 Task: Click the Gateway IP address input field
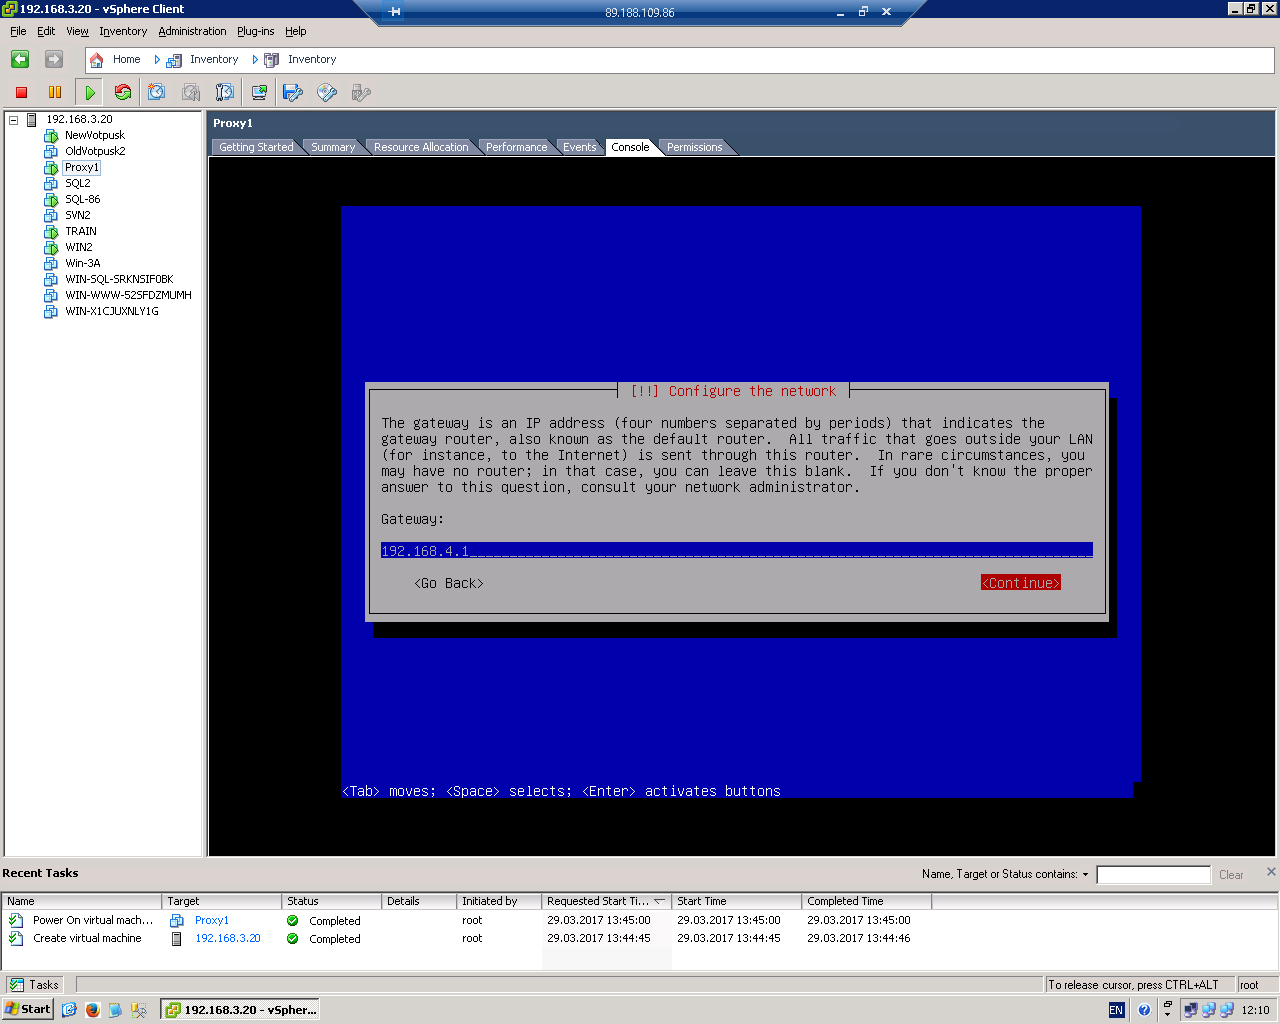(736, 551)
